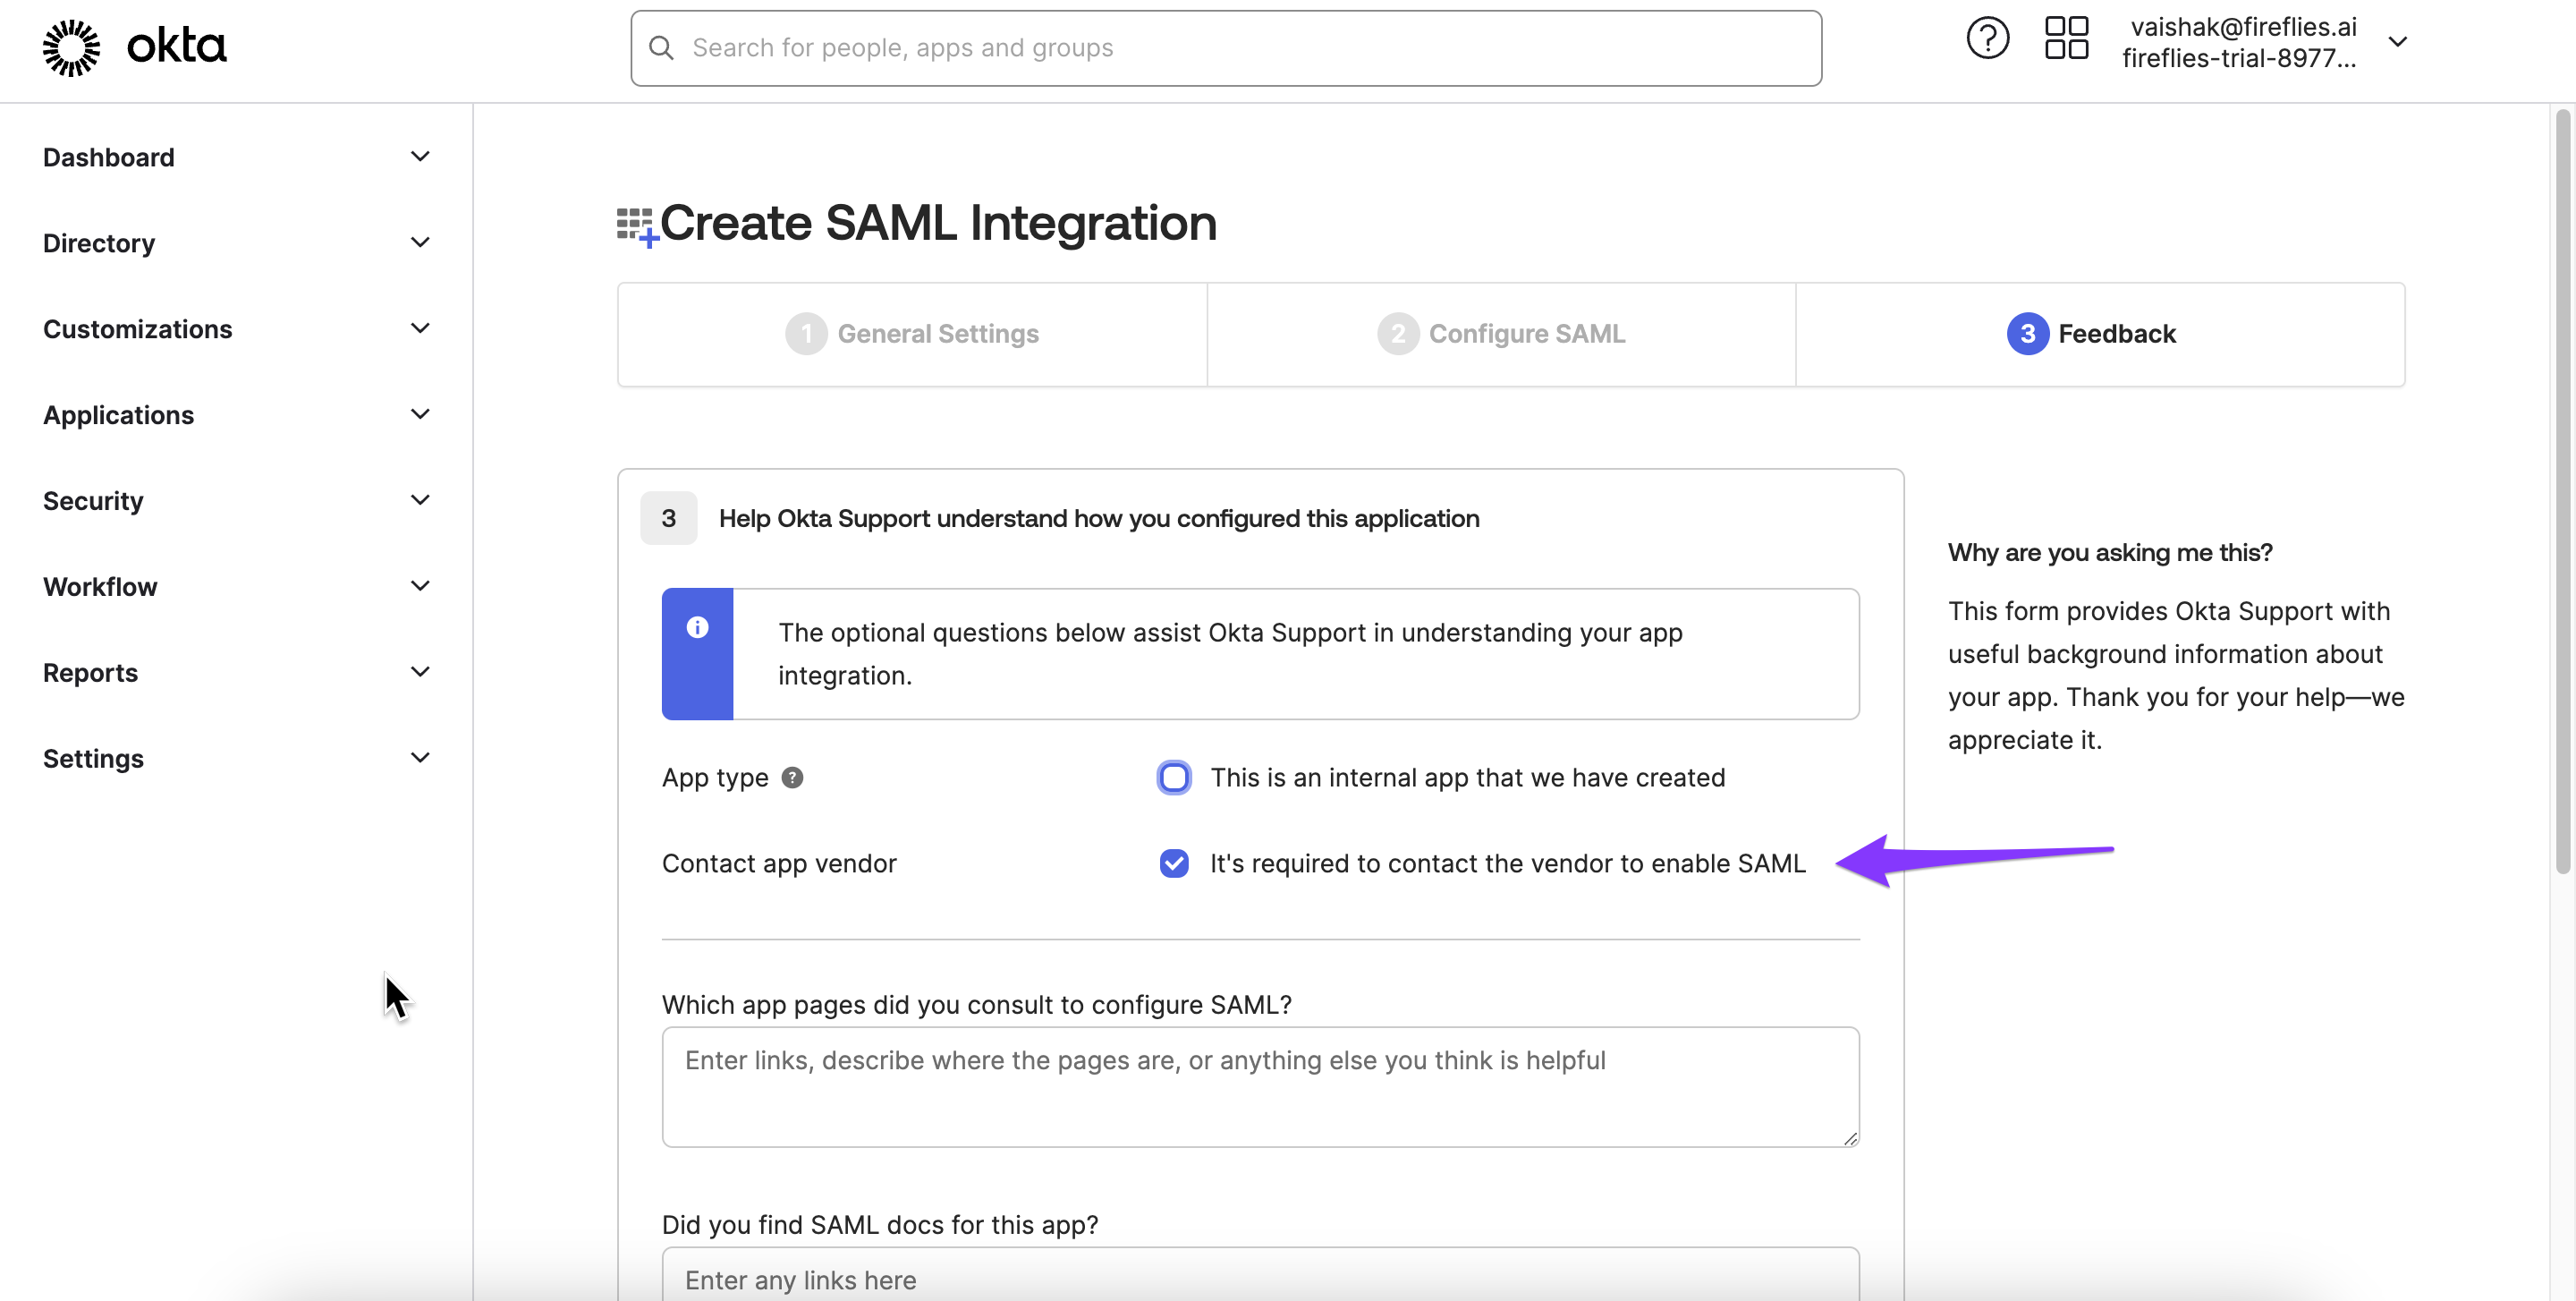This screenshot has width=2576, height=1301.
Task: Click the step 3 Feedback number badge
Action: click(x=2027, y=334)
